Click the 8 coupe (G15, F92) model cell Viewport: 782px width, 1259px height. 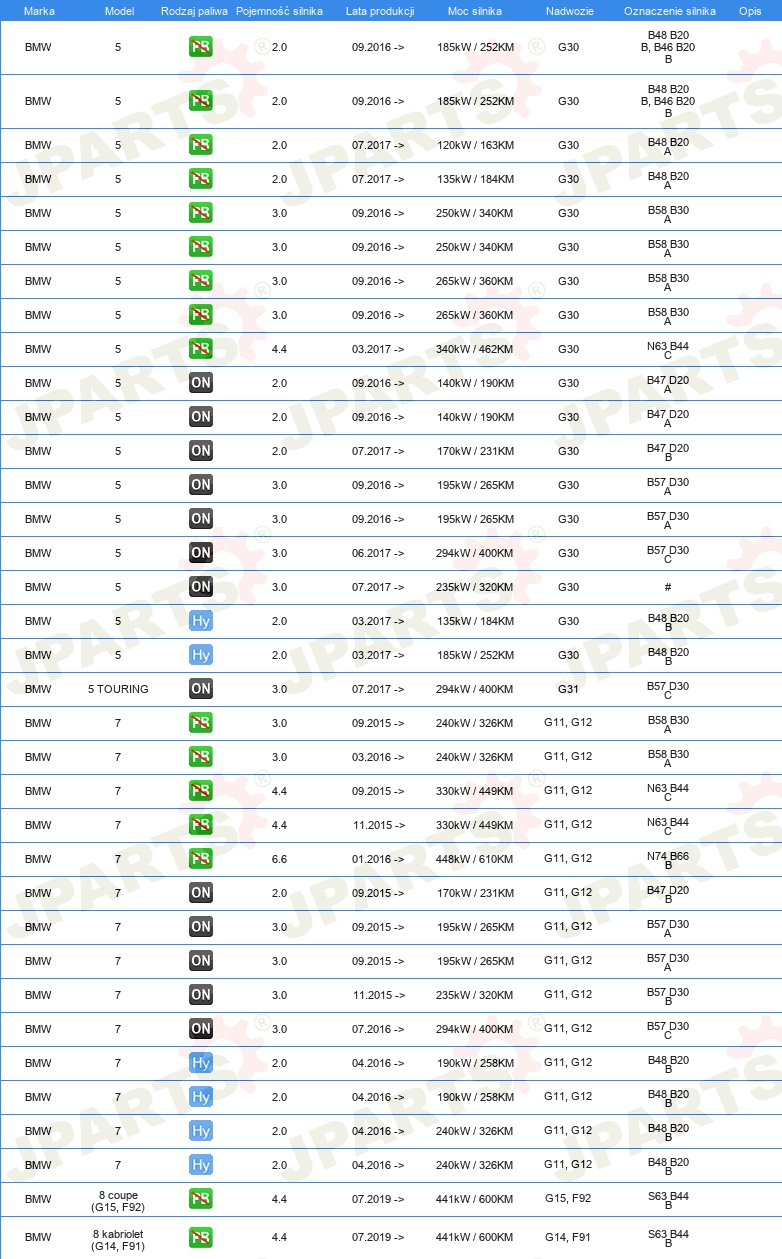pyautogui.click(x=118, y=1200)
